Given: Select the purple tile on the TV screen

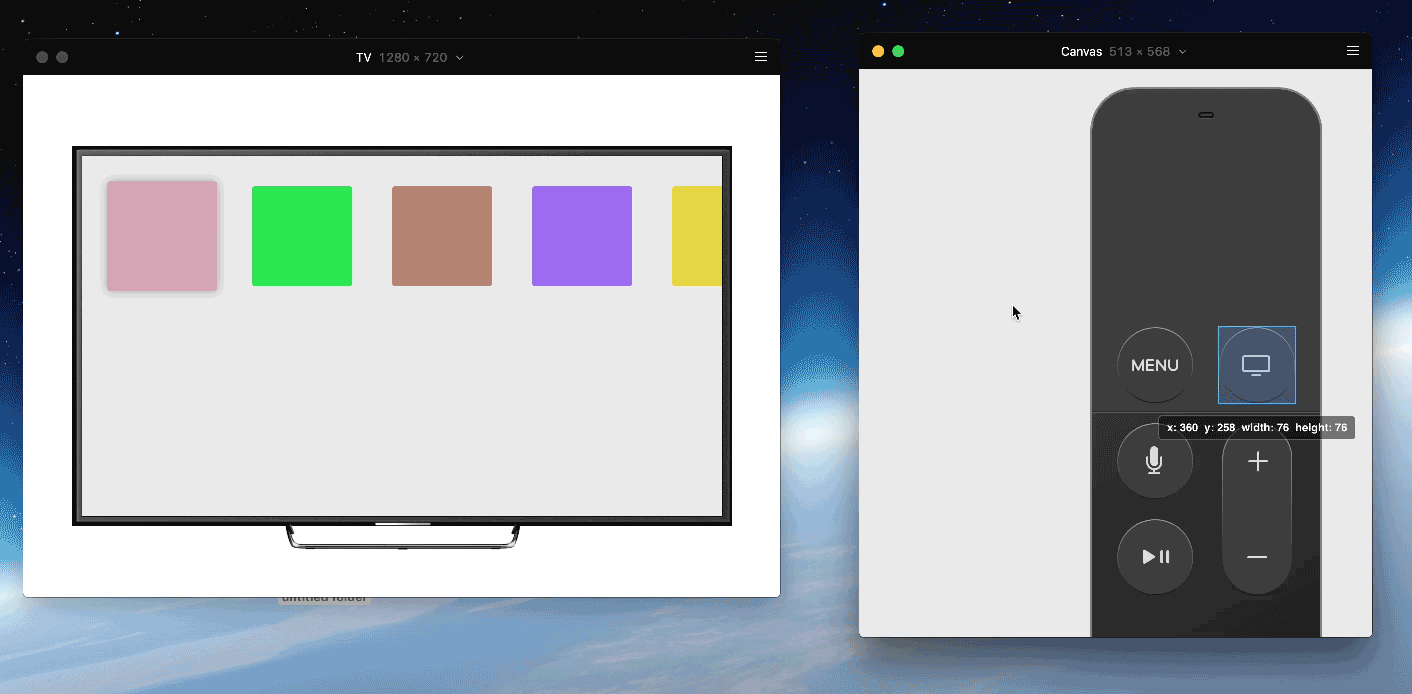Looking at the screenshot, I should (x=582, y=236).
